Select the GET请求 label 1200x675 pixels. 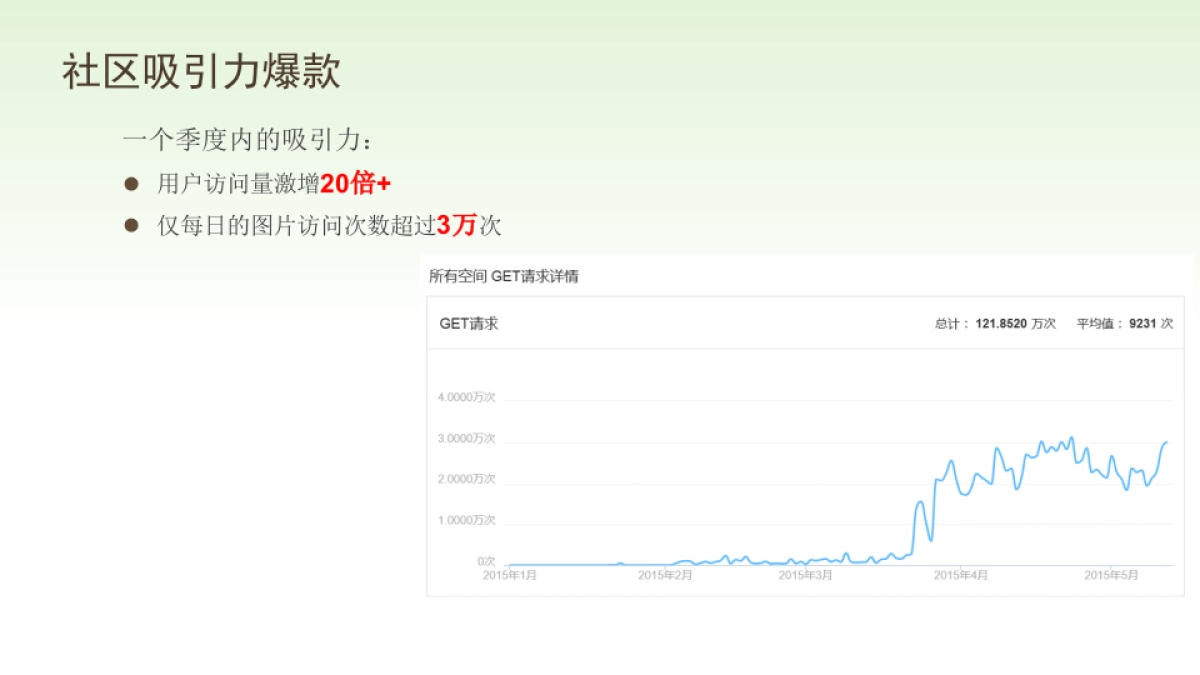[468, 323]
